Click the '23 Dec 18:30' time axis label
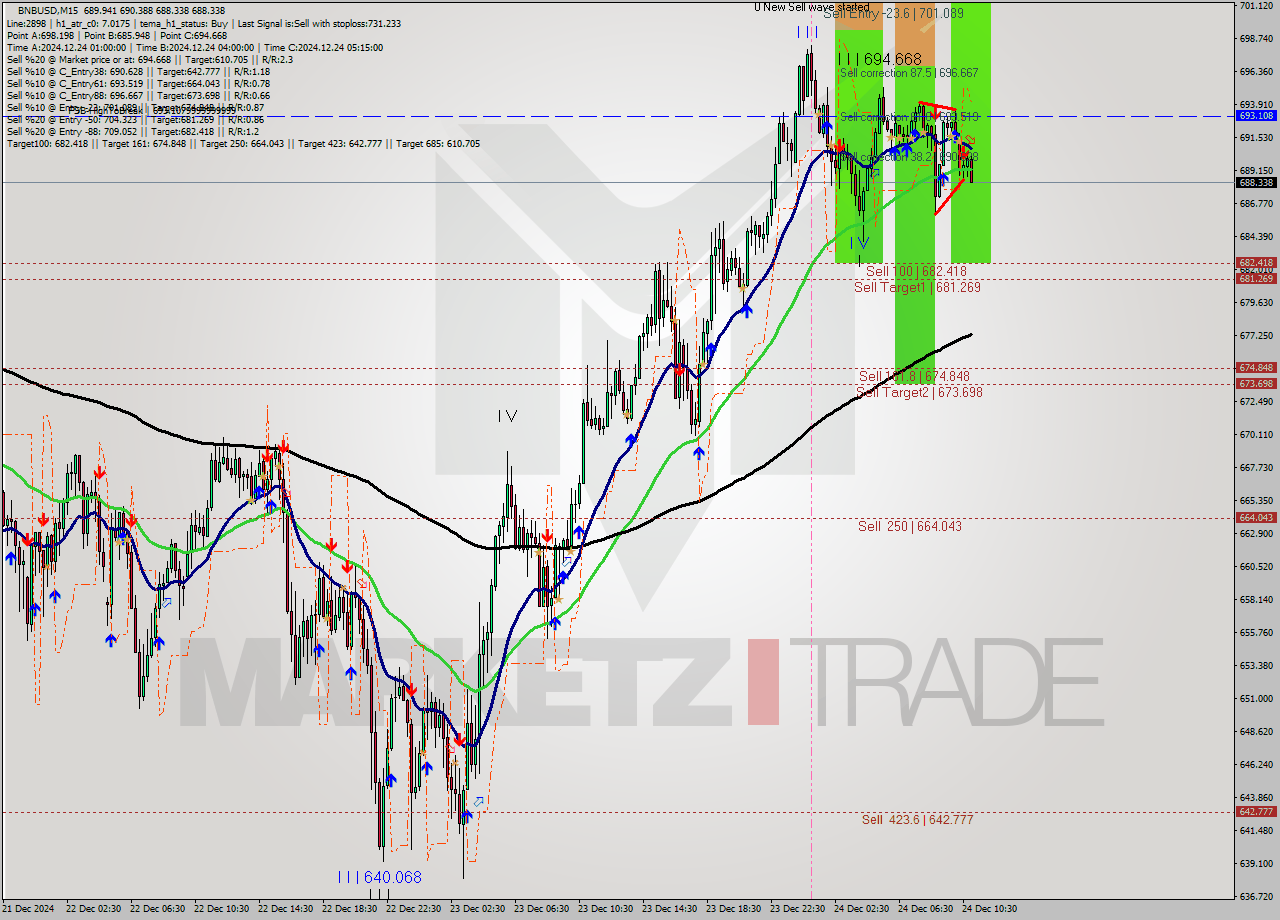 click(734, 909)
